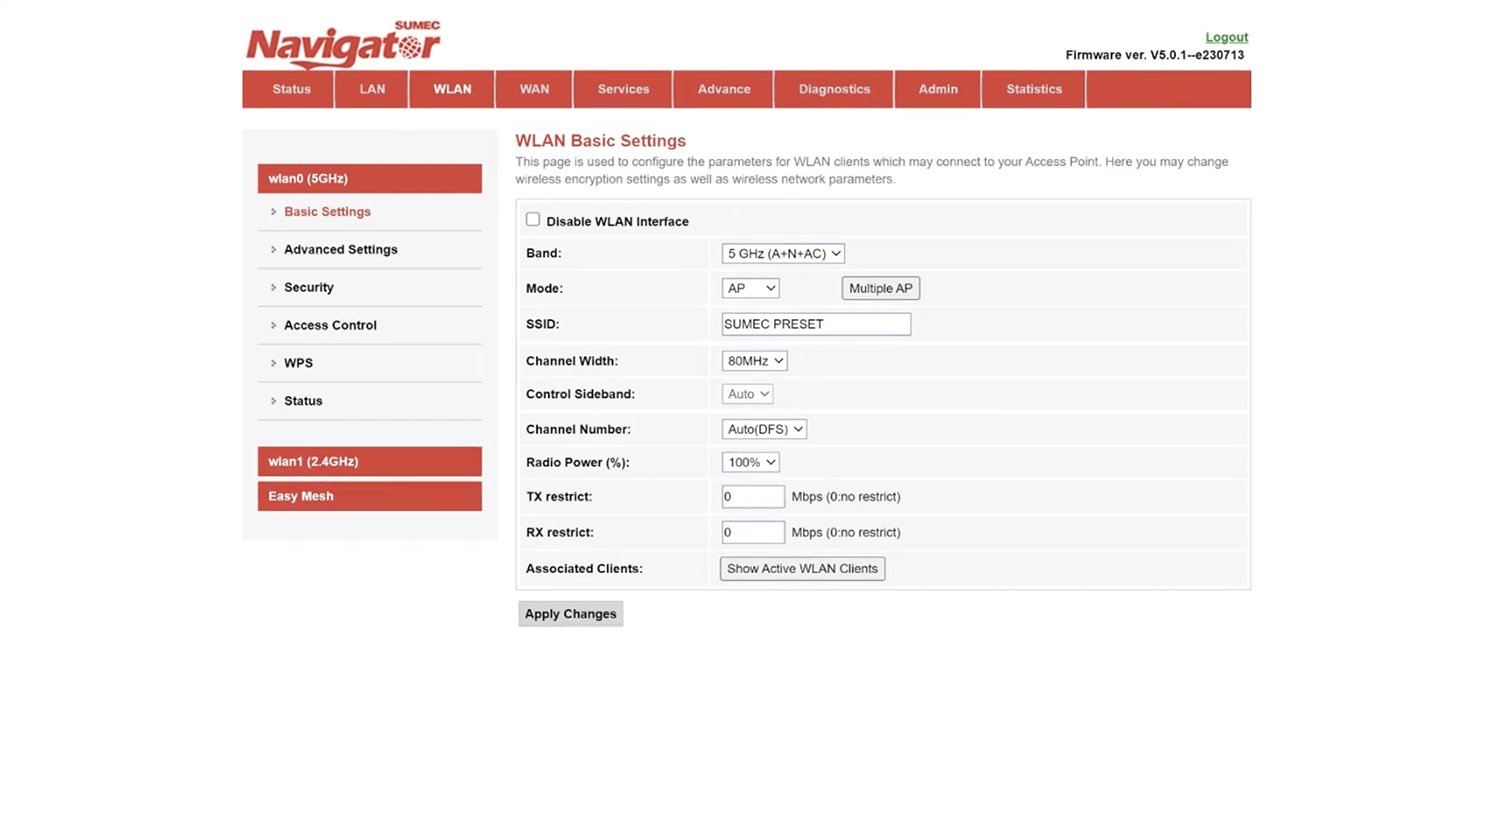The height and width of the screenshot is (838, 1500).
Task: Click the Multiple AP button
Action: [x=880, y=288]
